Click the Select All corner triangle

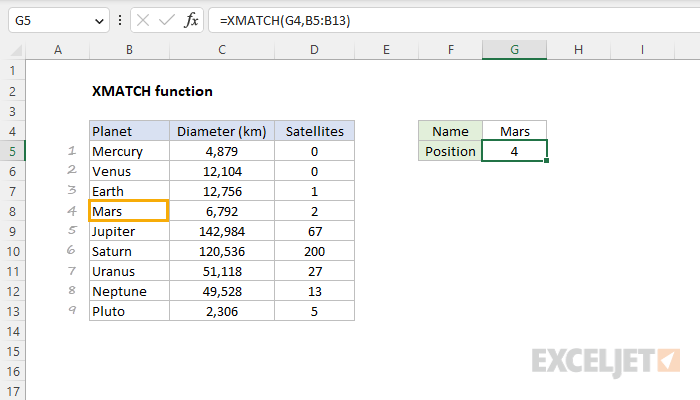pos(16,50)
